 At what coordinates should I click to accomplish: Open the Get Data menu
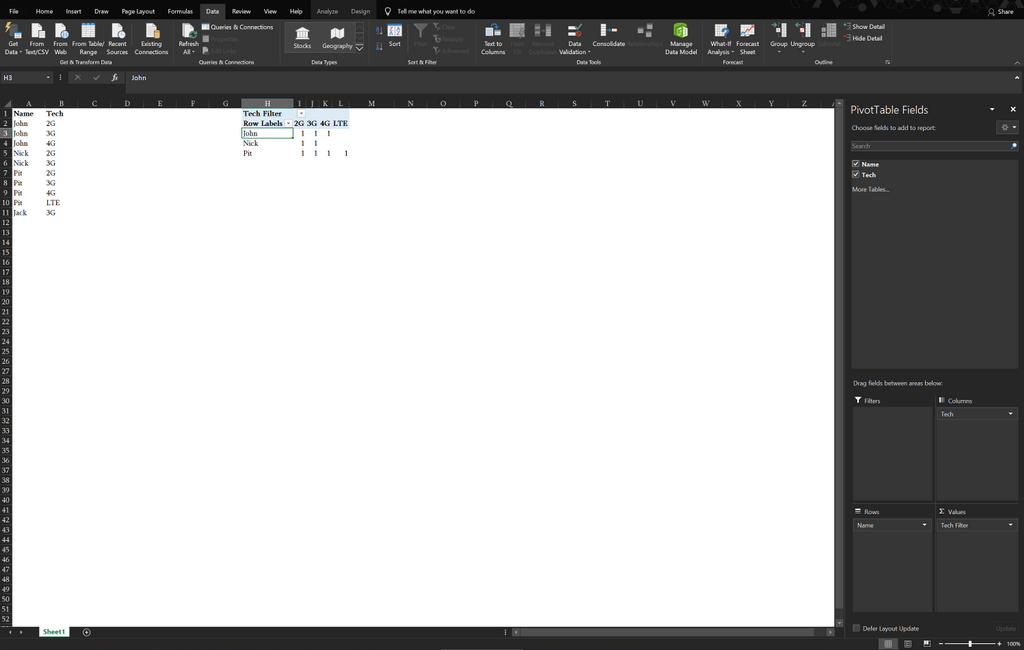12,39
